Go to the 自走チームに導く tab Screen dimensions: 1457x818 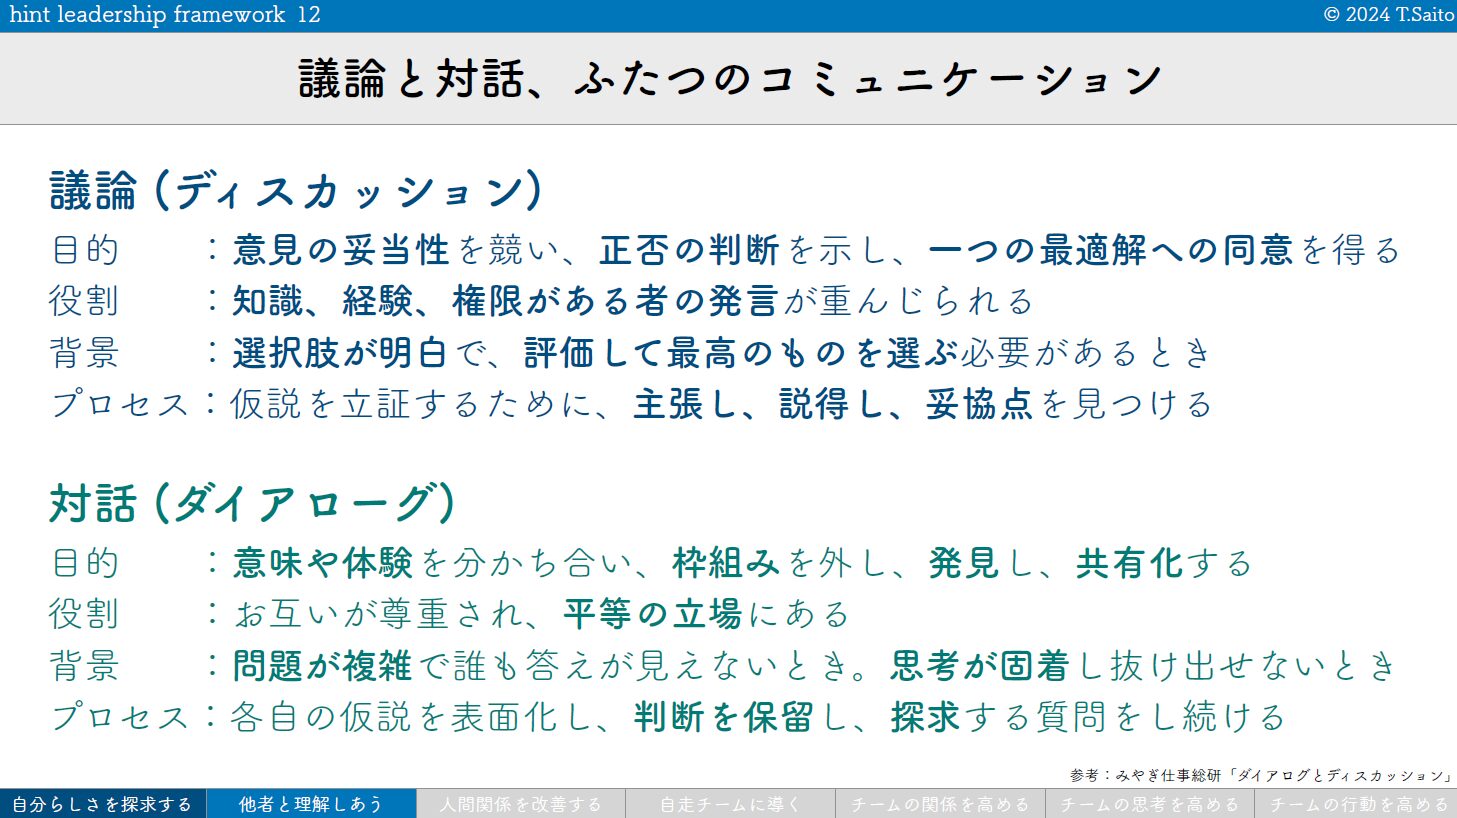point(730,804)
